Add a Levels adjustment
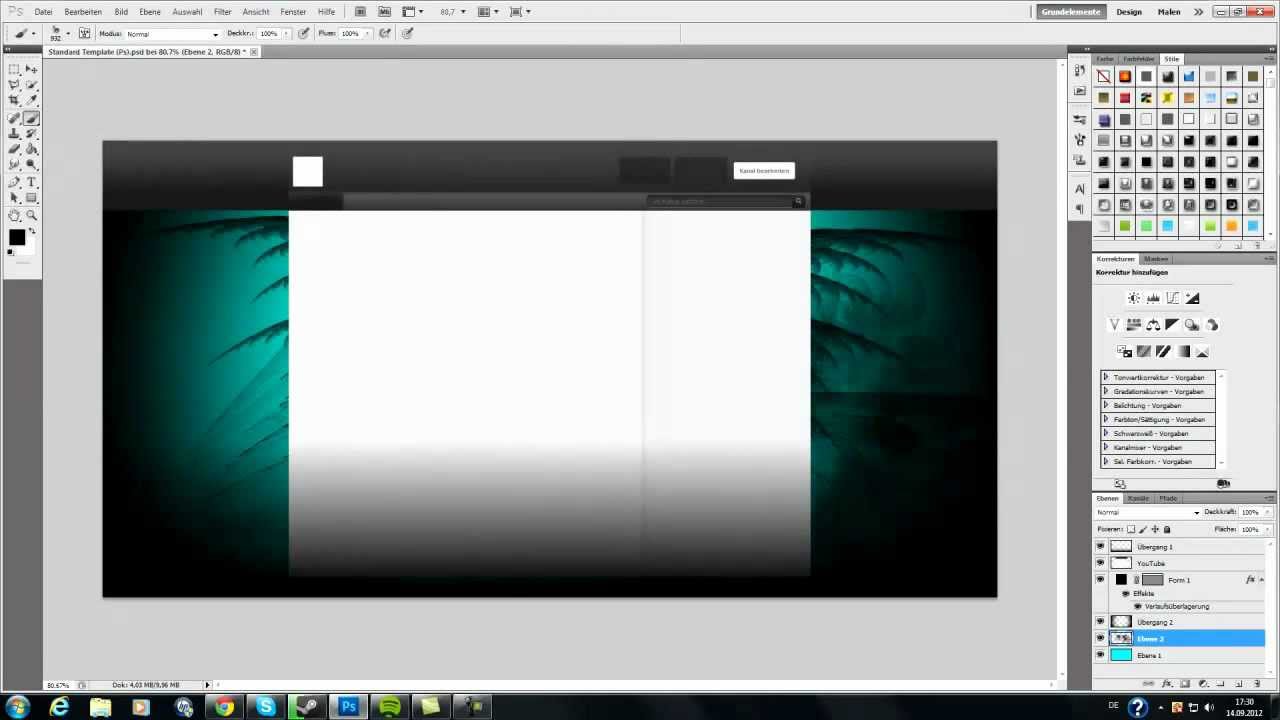This screenshot has width=1280, height=720. pos(1153,298)
